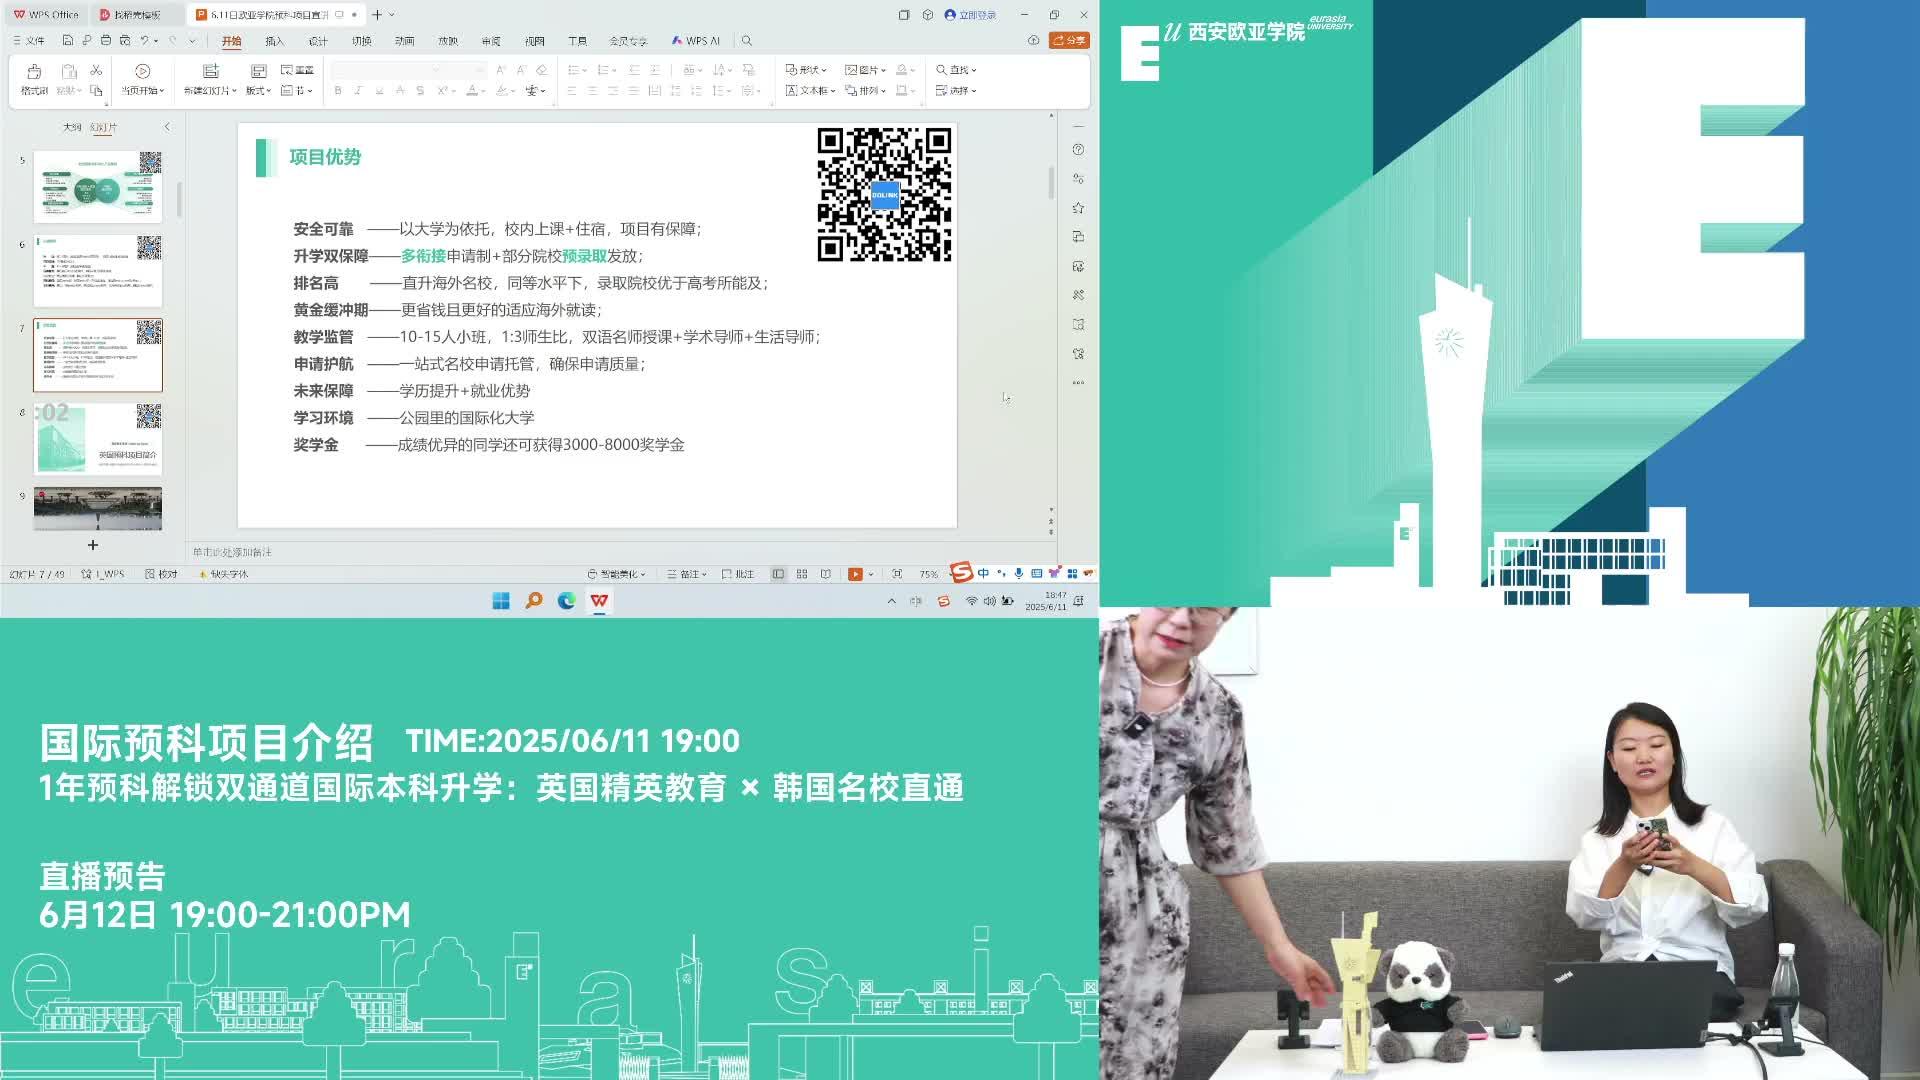Click the Cut scissors icon in ribbon
Image resolution: width=1920 pixels, height=1080 pixels.
[x=96, y=70]
